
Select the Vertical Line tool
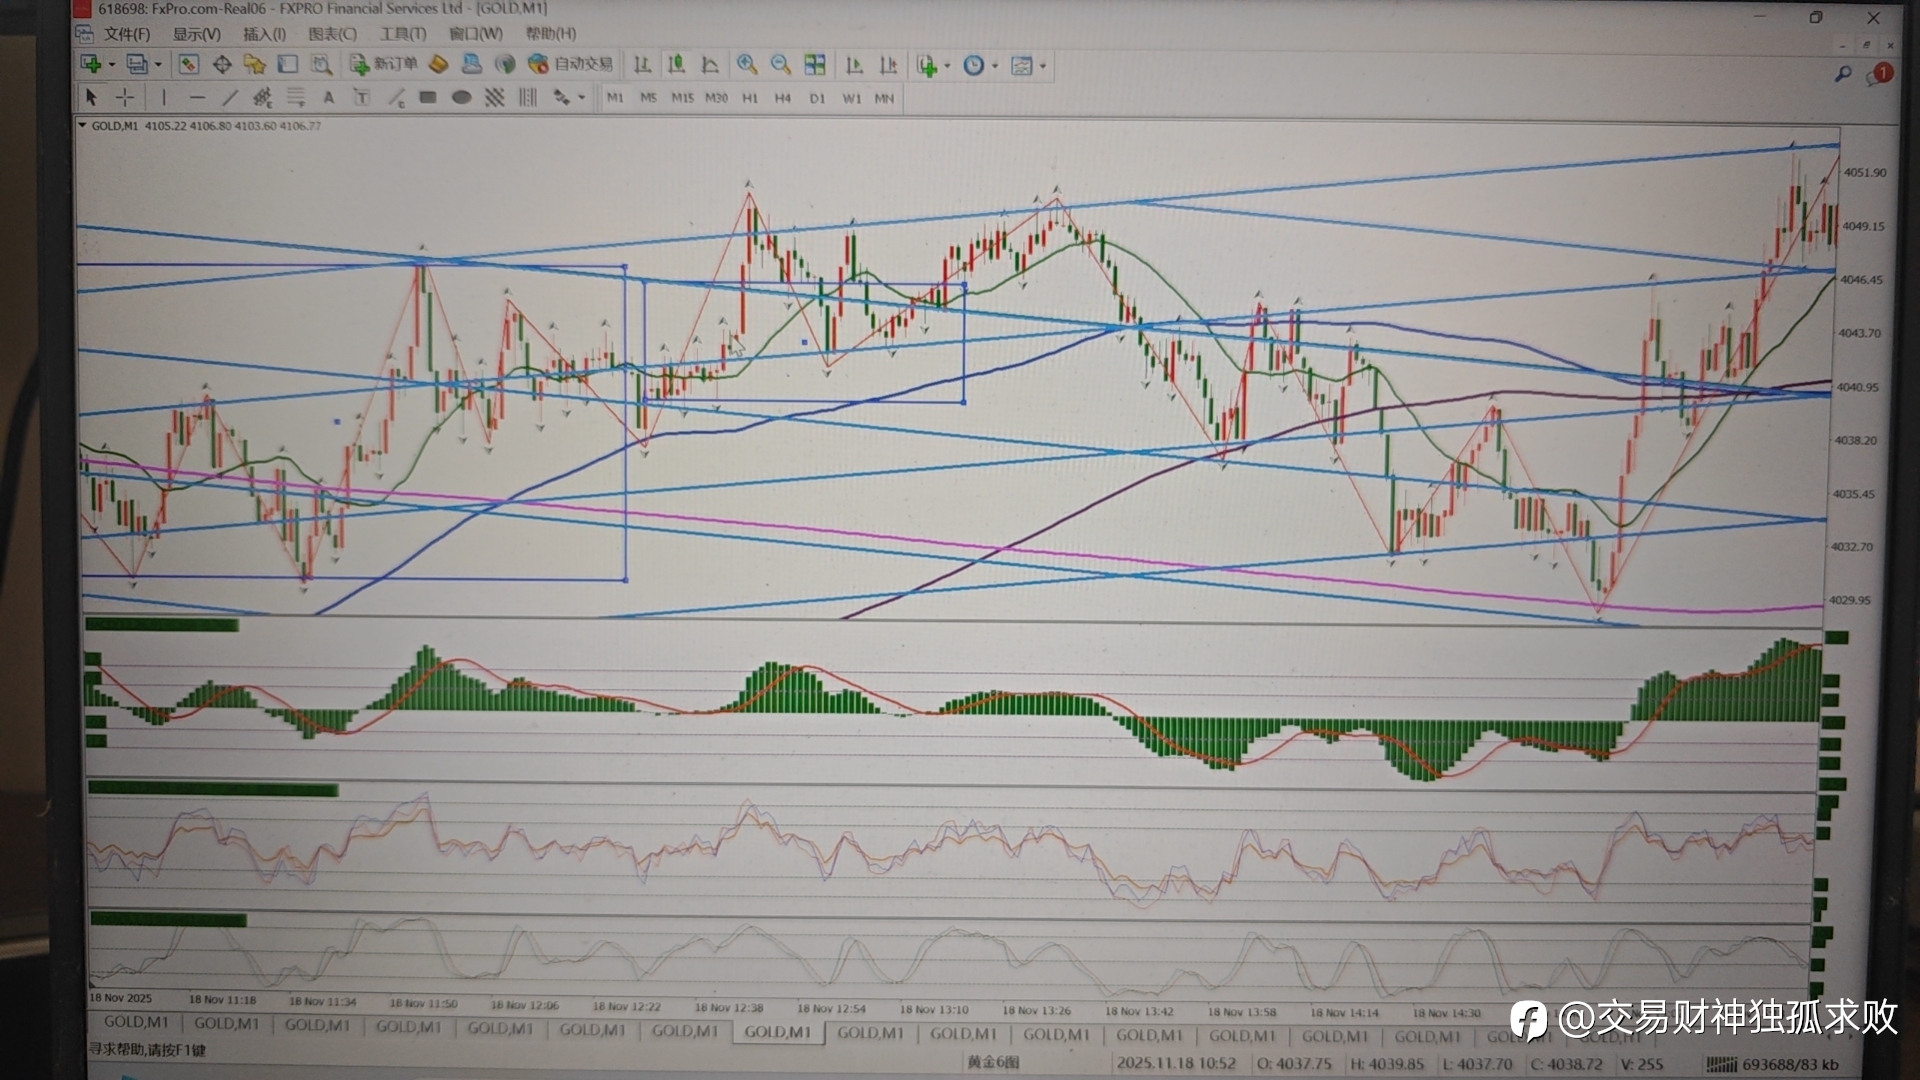coord(164,97)
